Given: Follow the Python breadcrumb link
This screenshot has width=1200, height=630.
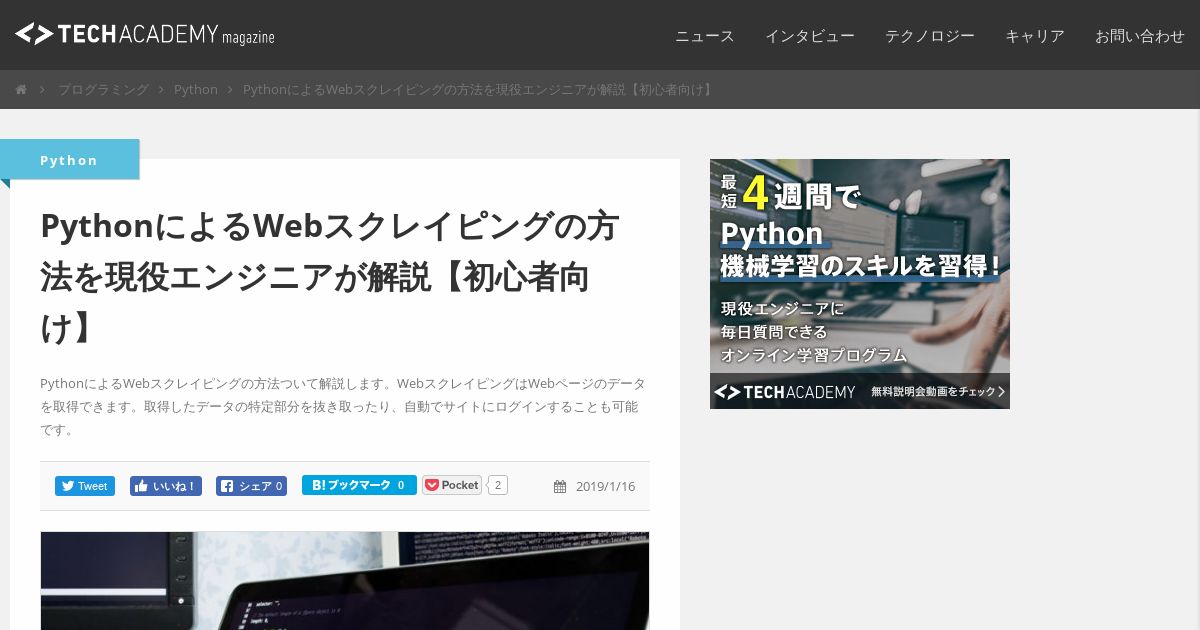Looking at the screenshot, I should point(196,90).
